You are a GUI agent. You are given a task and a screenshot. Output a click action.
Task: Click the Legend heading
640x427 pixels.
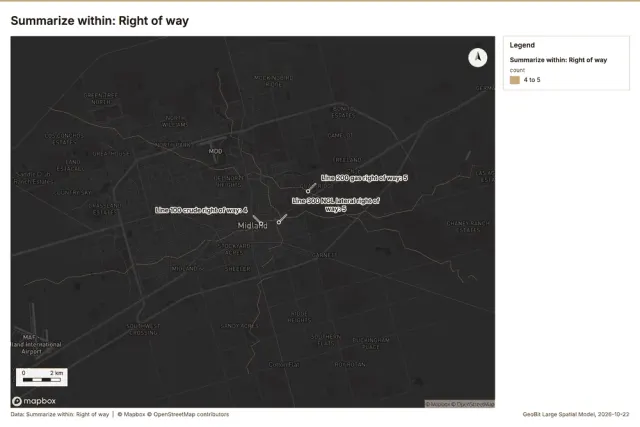522,45
